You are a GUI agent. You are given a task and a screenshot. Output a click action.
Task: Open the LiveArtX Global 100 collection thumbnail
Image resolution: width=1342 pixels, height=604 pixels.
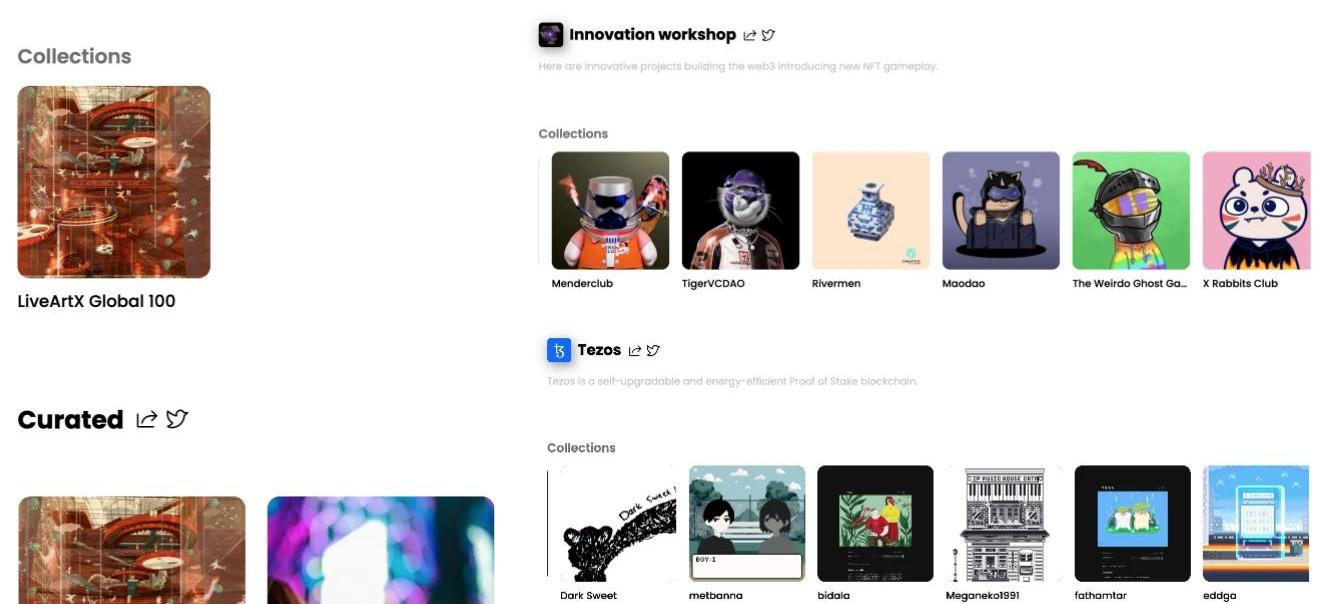pos(114,182)
